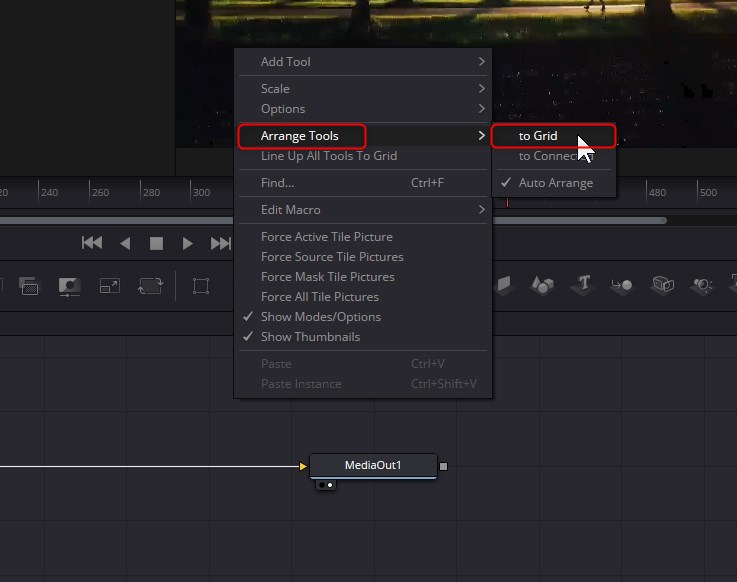Open the Scale submenu
The image size is (737, 582).
363,88
